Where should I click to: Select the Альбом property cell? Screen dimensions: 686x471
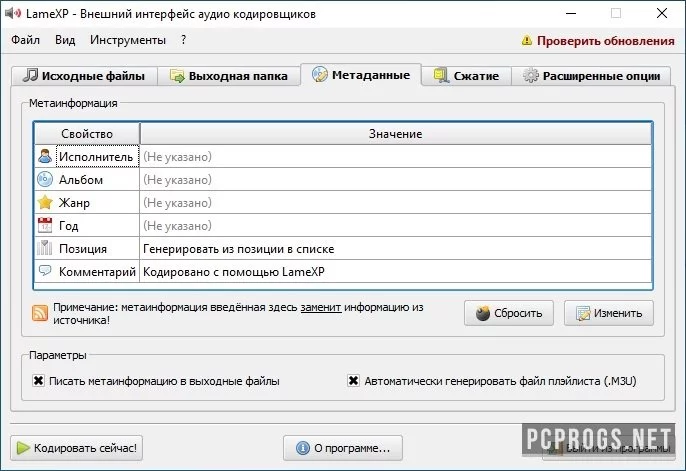click(x=87, y=179)
